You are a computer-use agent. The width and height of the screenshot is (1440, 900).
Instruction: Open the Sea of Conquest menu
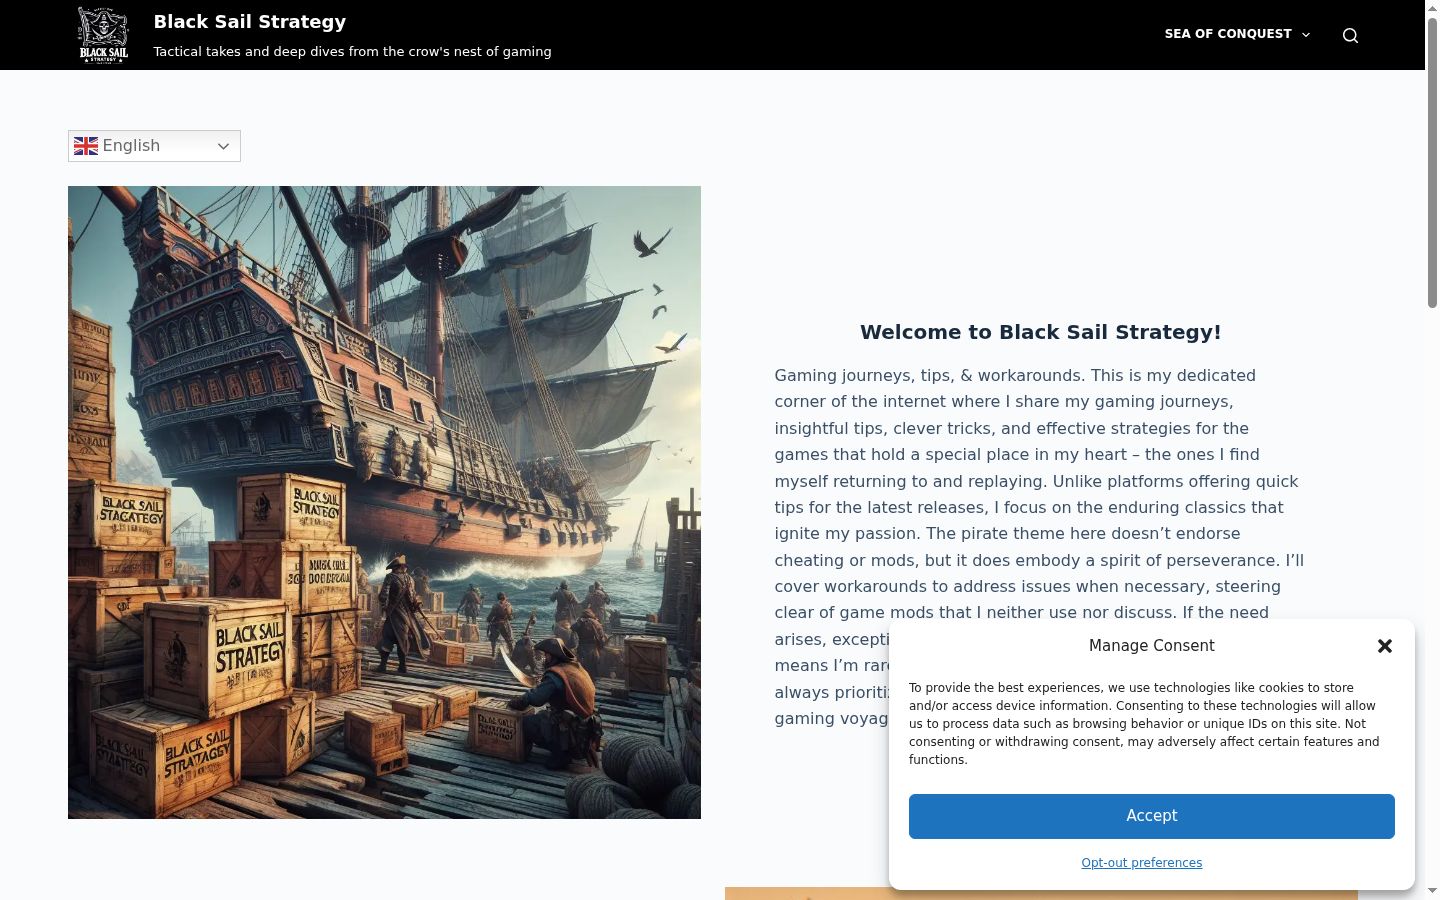(1228, 34)
